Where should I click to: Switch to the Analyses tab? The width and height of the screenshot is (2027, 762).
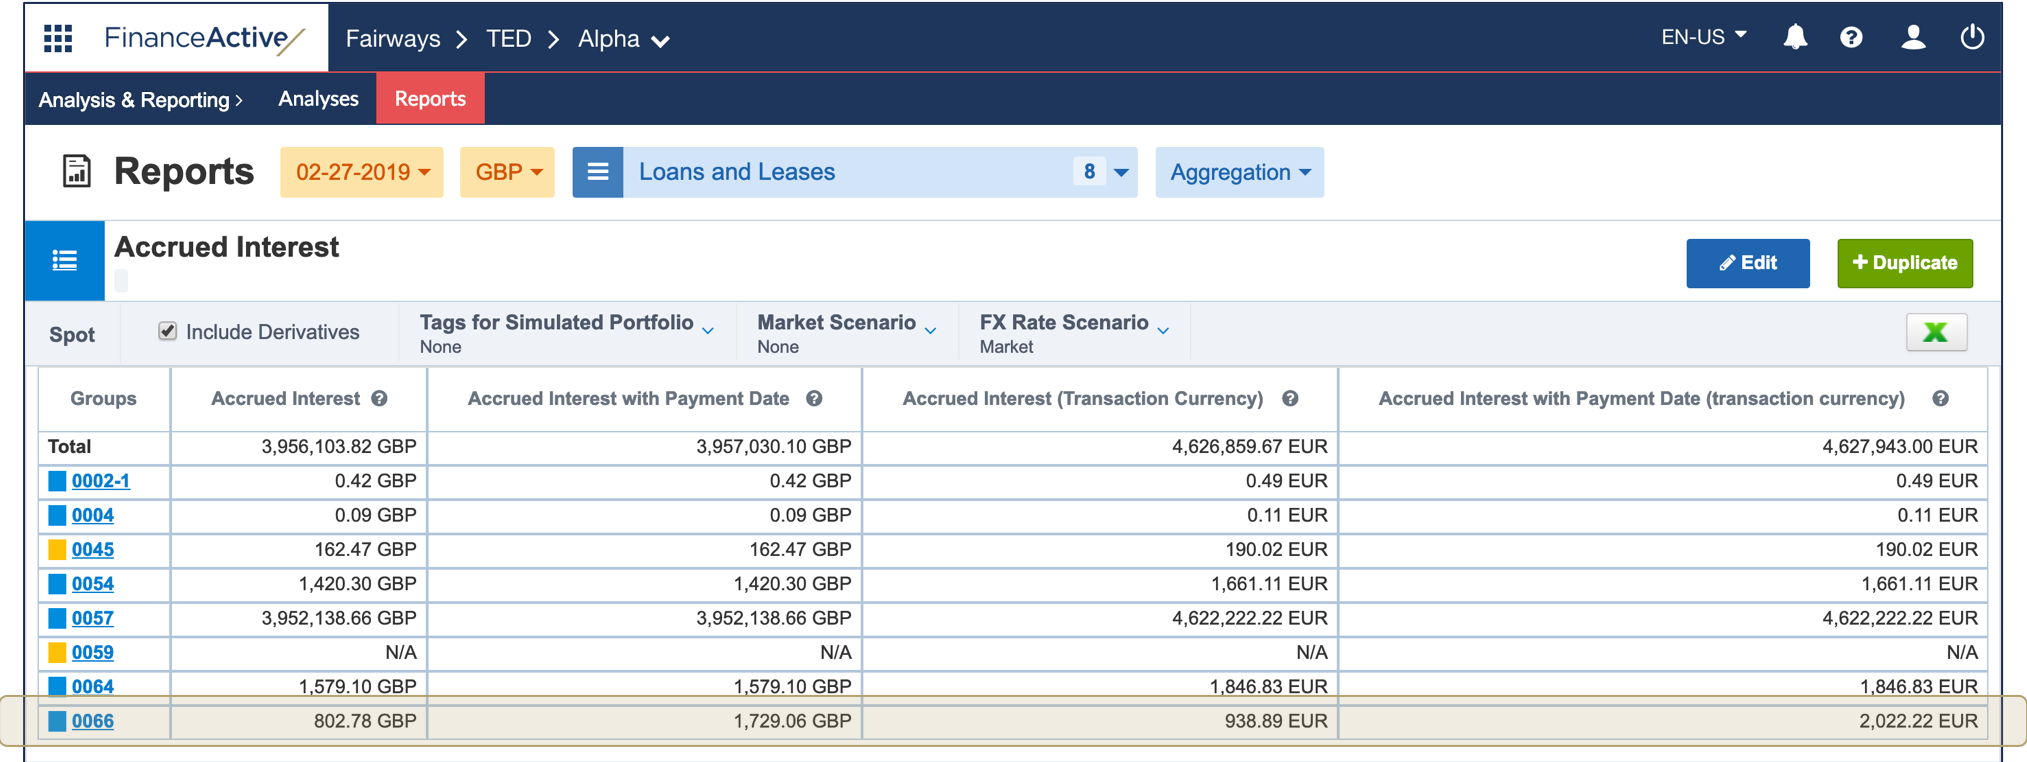click(318, 99)
